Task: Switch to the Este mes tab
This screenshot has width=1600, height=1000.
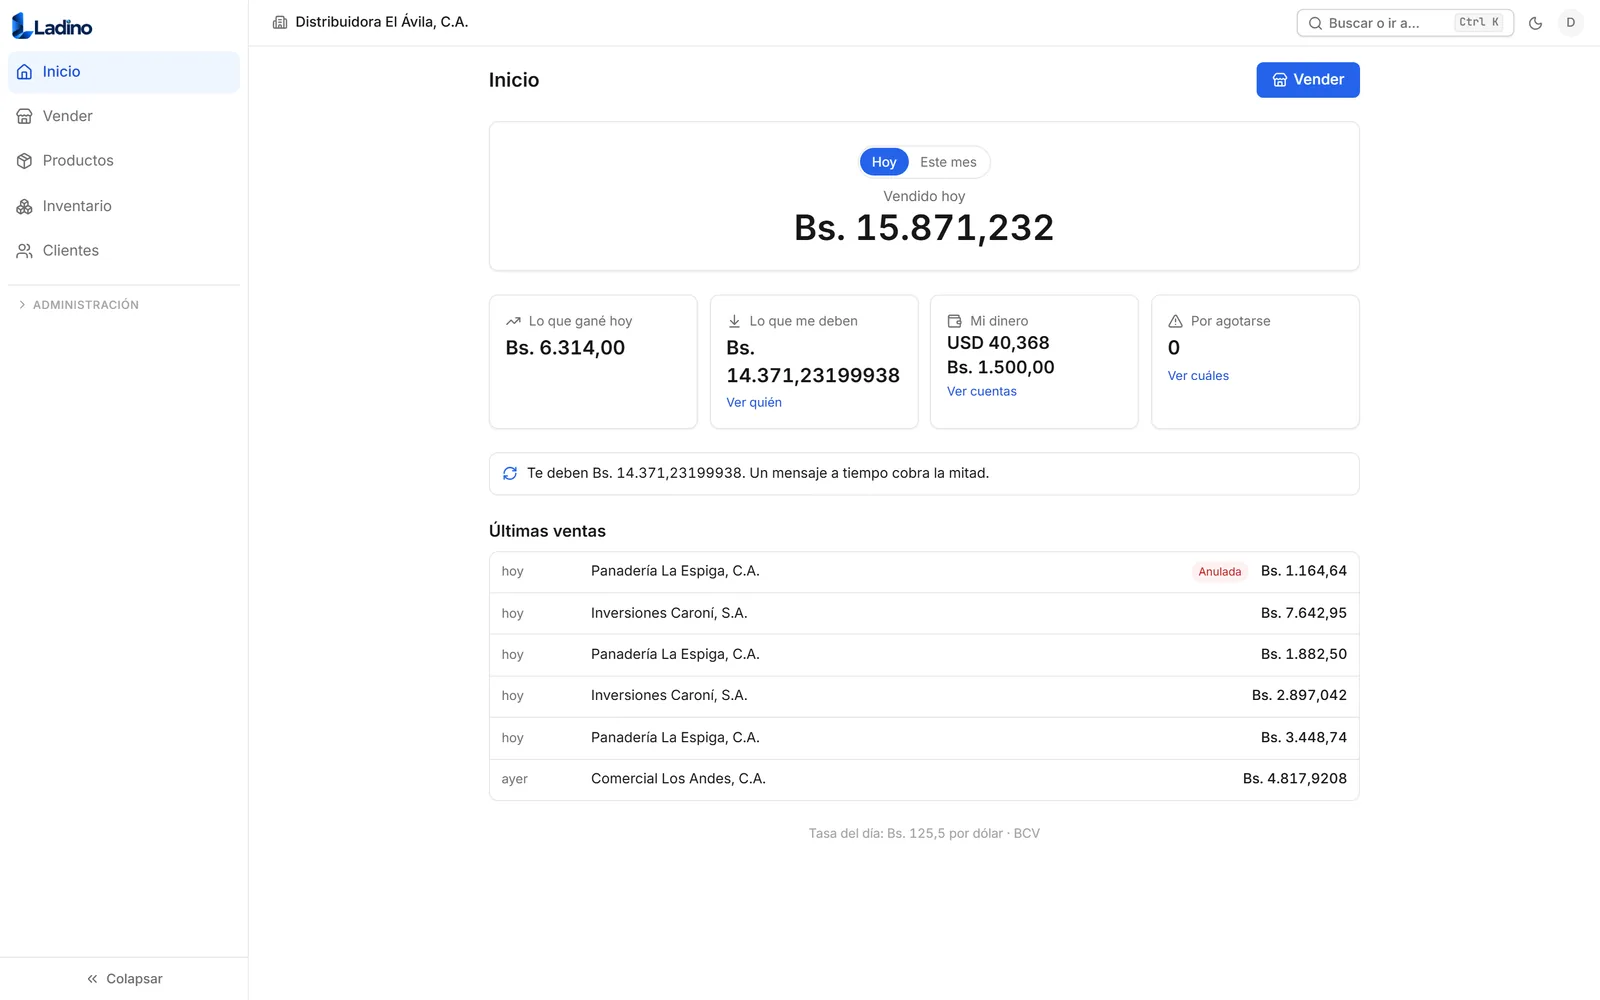Action: pos(948,162)
